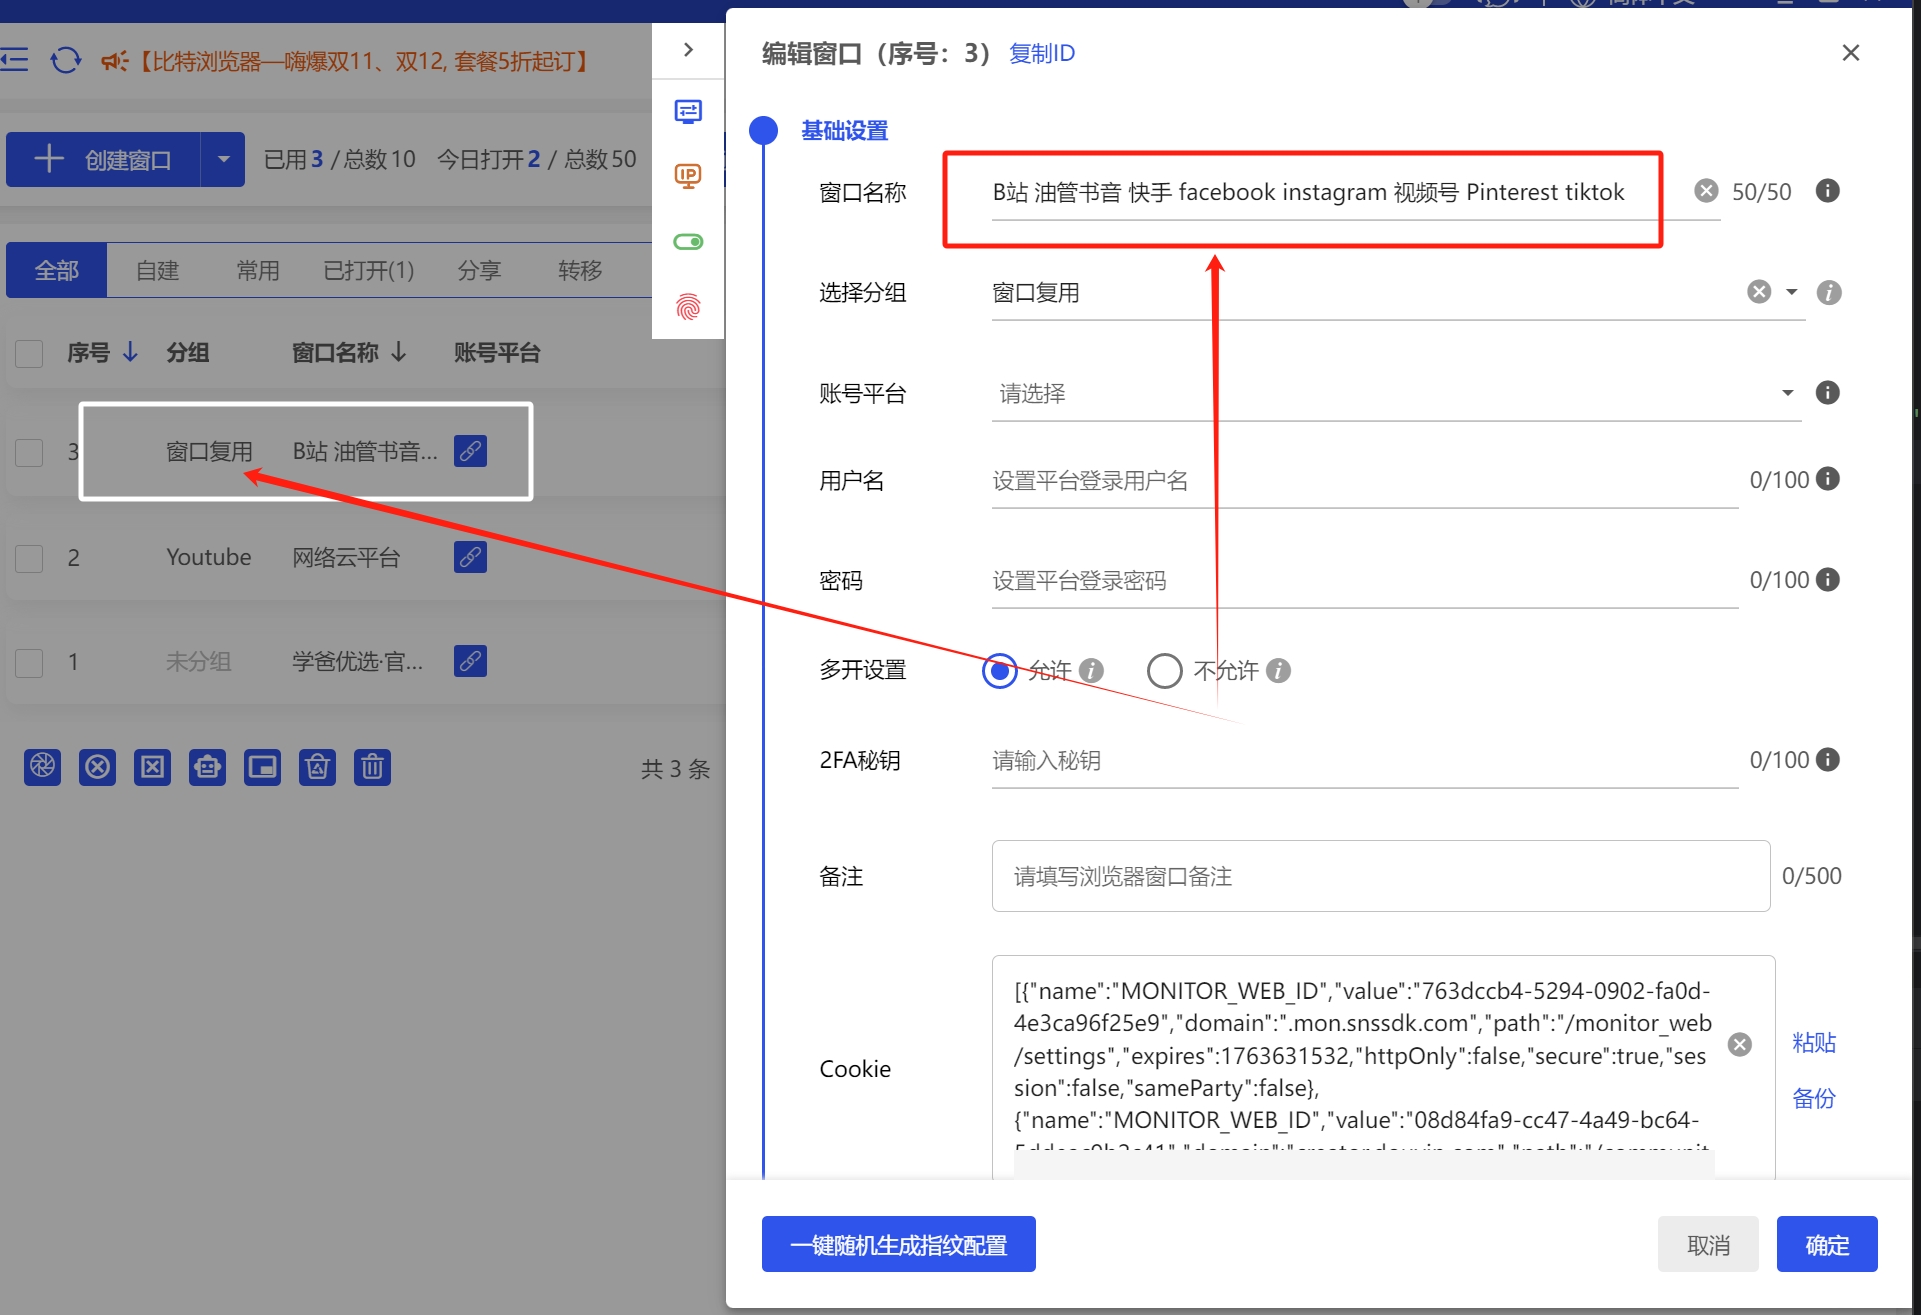Click the 创建窗口 button
The image size is (1921, 1315).
103,159
